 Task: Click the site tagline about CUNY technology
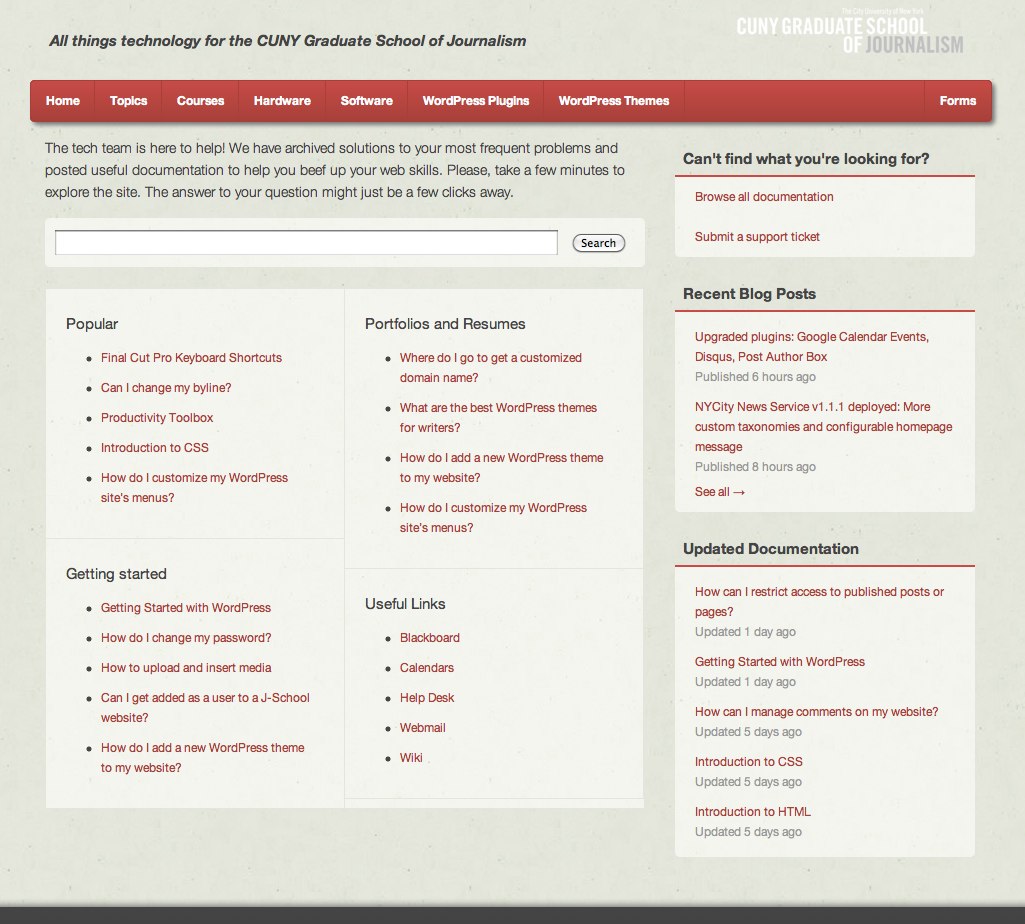(x=288, y=41)
